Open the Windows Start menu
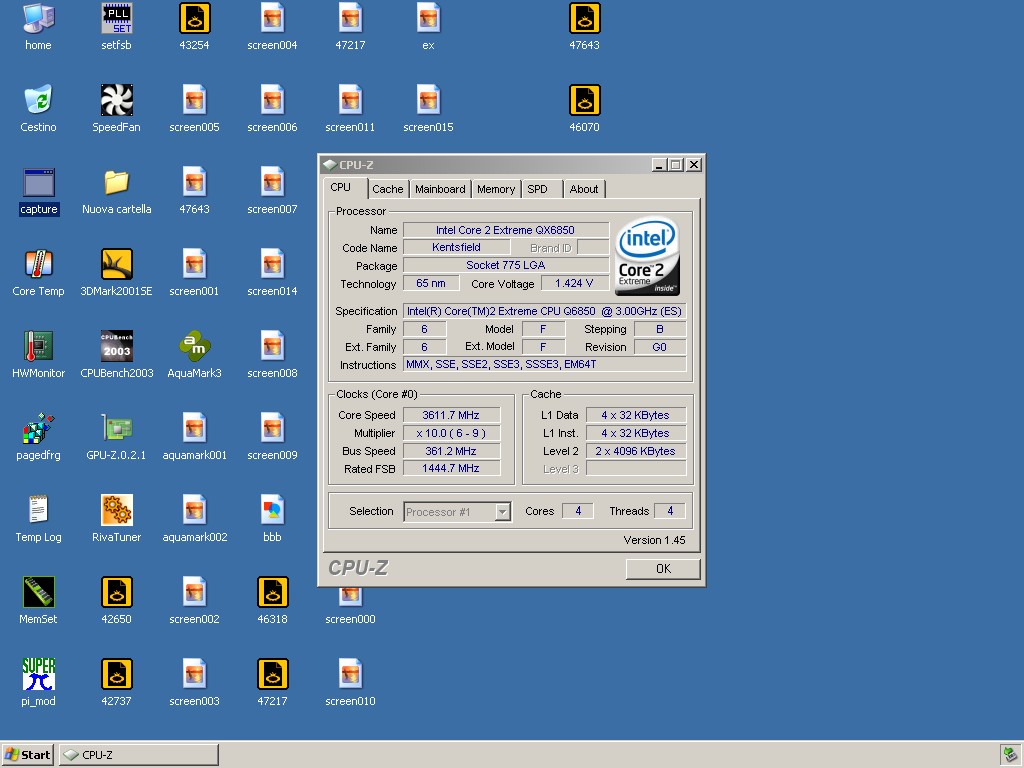The image size is (1024, 768). point(28,755)
